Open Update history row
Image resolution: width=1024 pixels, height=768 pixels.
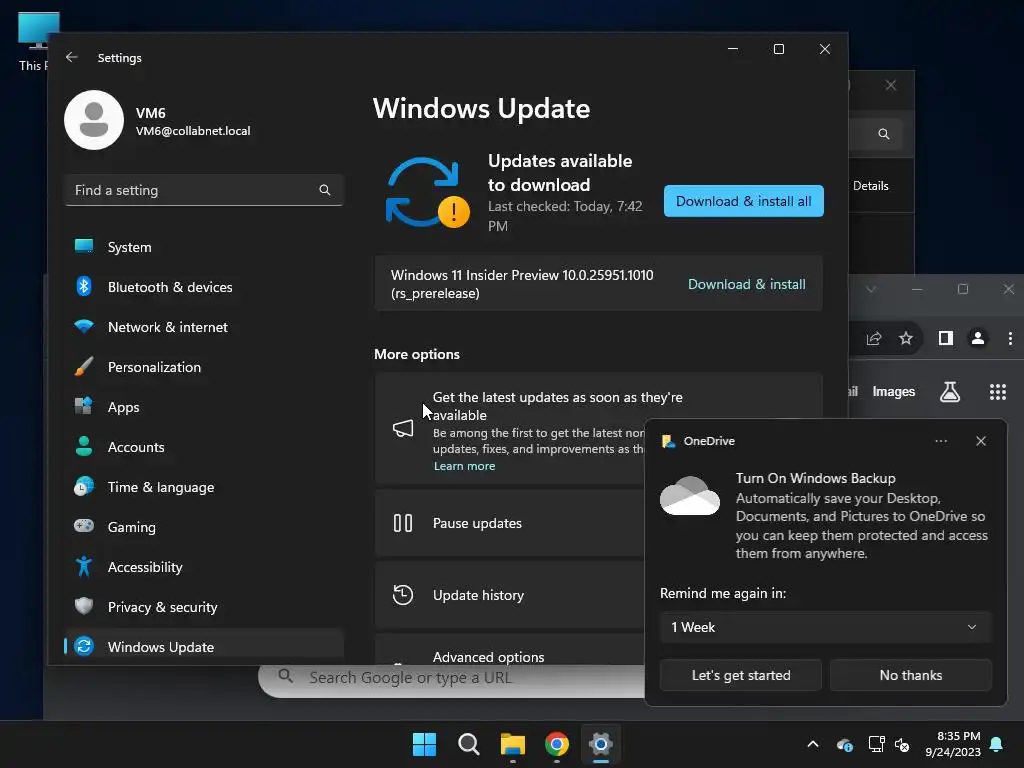coord(509,595)
